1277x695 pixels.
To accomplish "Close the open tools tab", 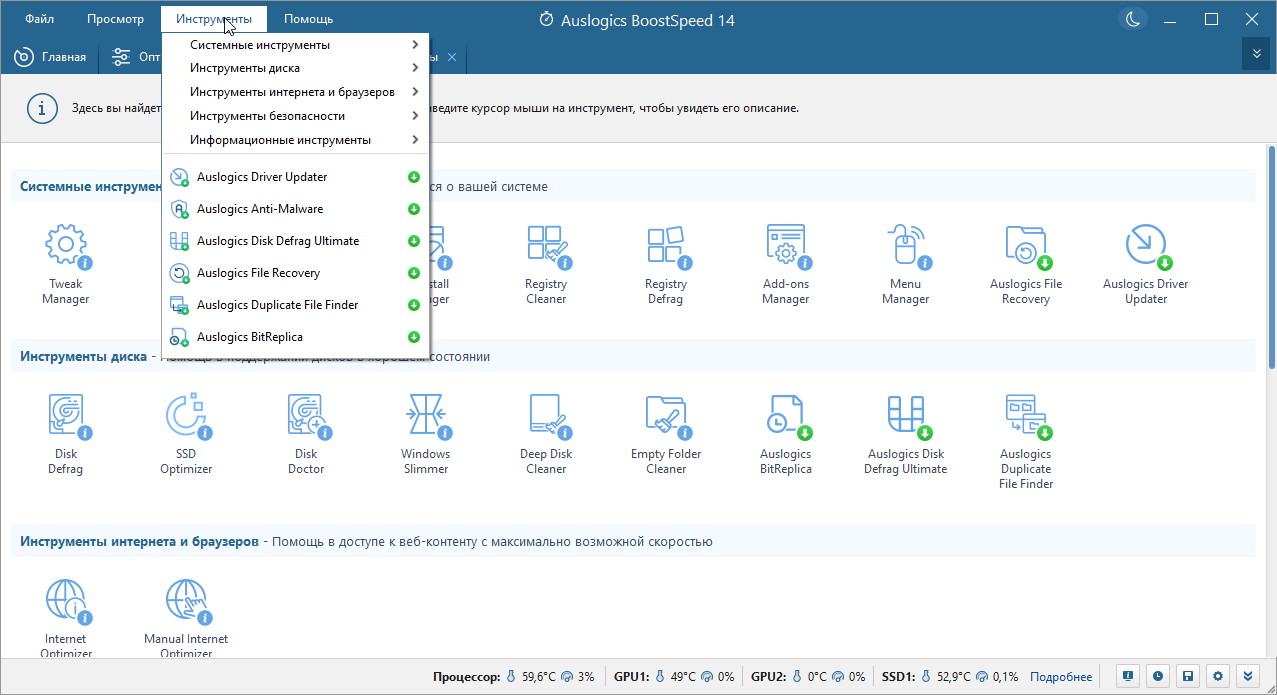I will click(452, 57).
